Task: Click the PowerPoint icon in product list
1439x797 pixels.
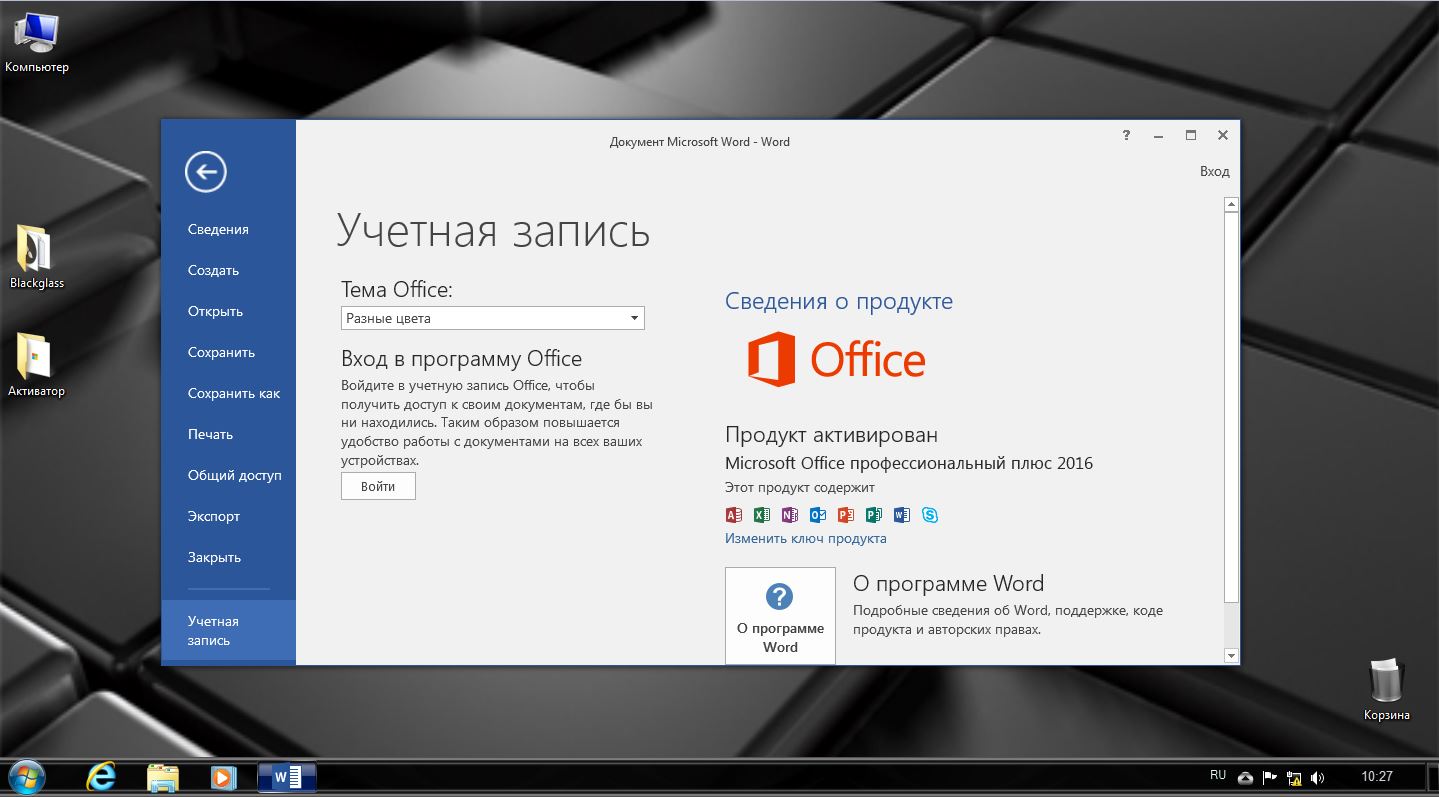Action: pos(846,515)
